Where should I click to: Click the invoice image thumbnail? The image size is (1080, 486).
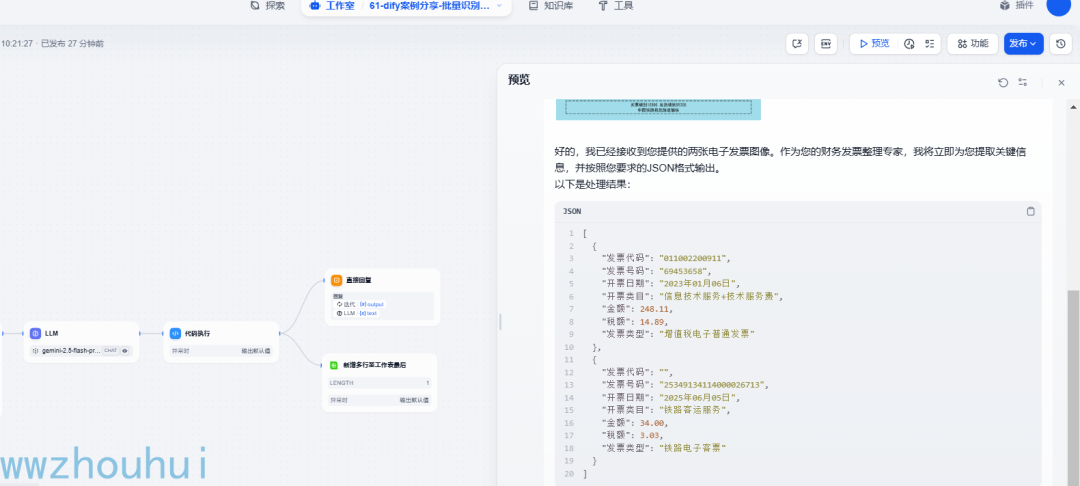pos(658,109)
